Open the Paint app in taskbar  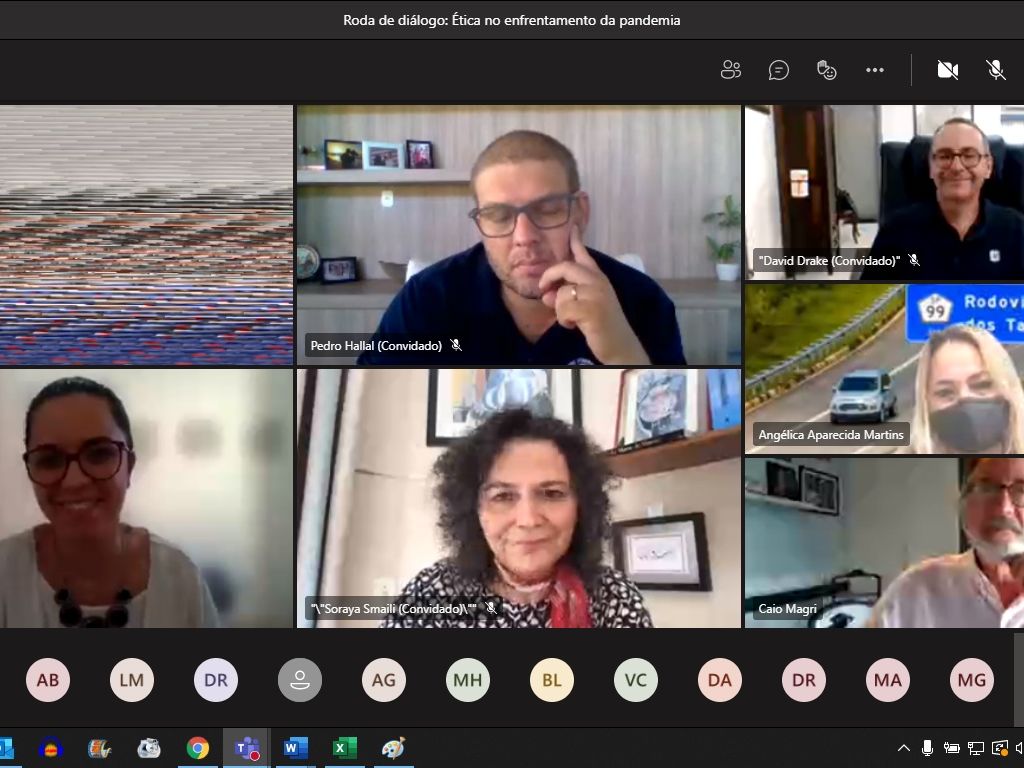[x=393, y=748]
